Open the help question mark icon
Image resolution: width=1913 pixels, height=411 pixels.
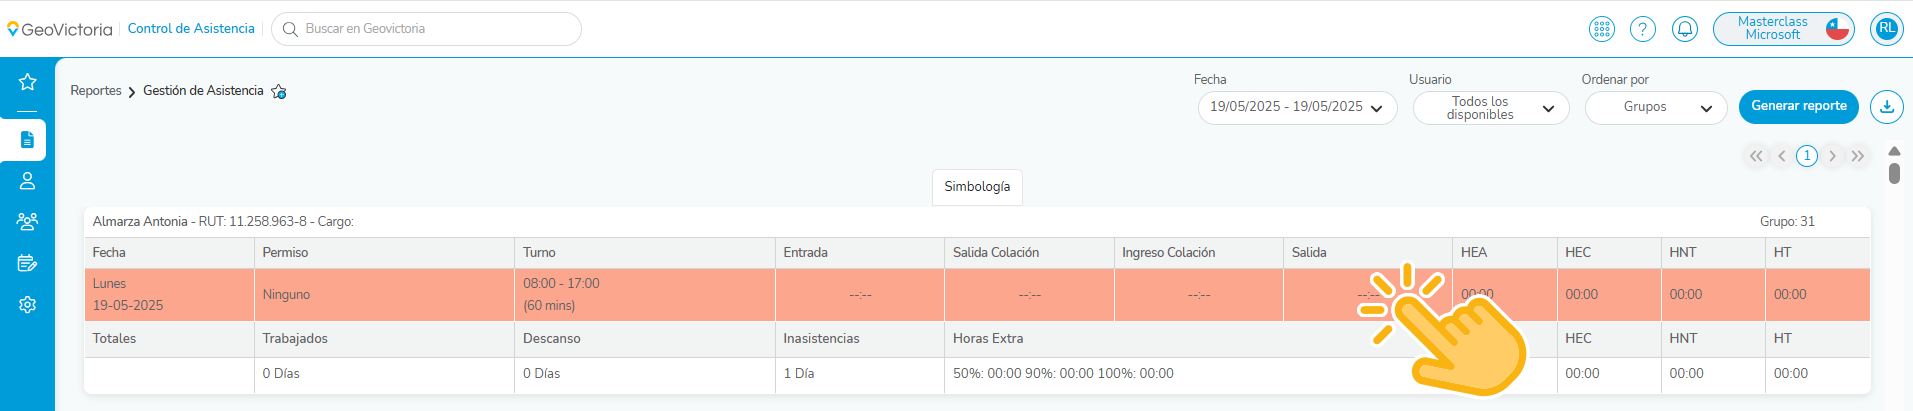1643,29
